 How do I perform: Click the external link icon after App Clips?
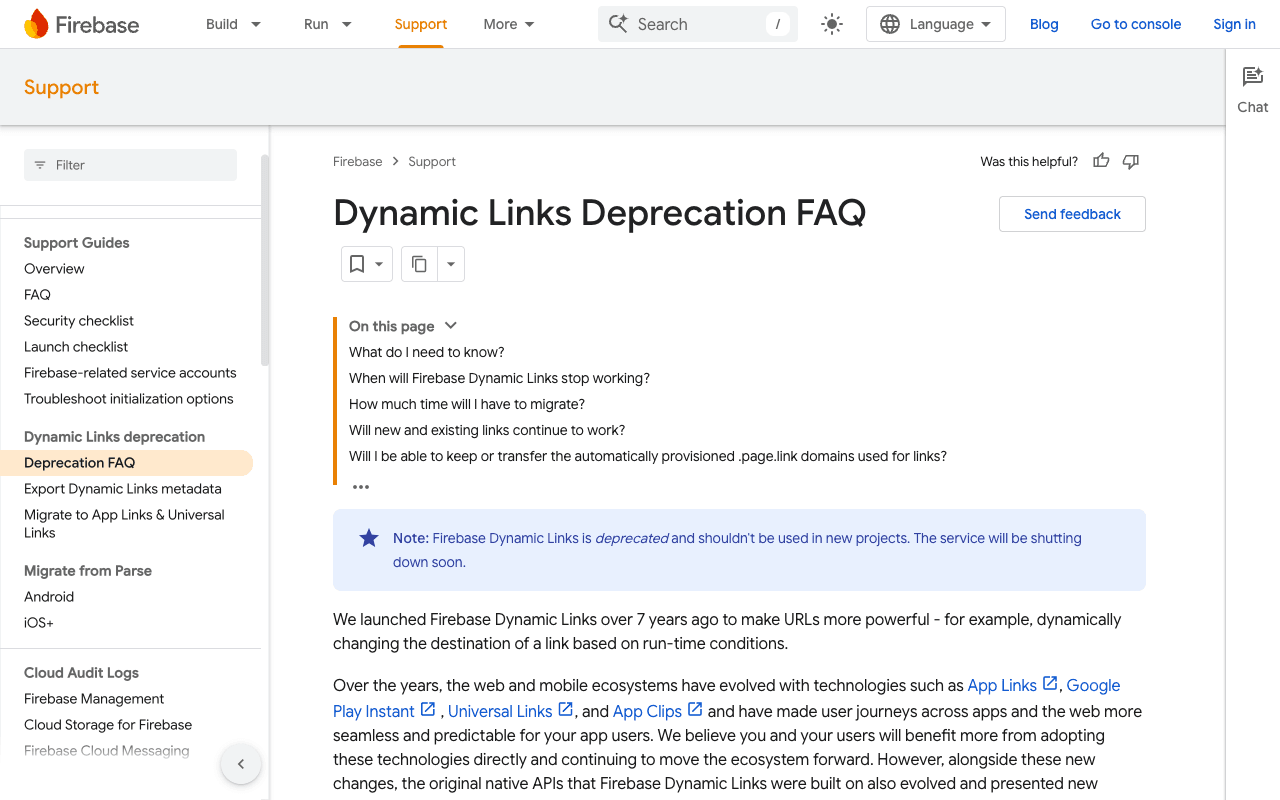[695, 710]
